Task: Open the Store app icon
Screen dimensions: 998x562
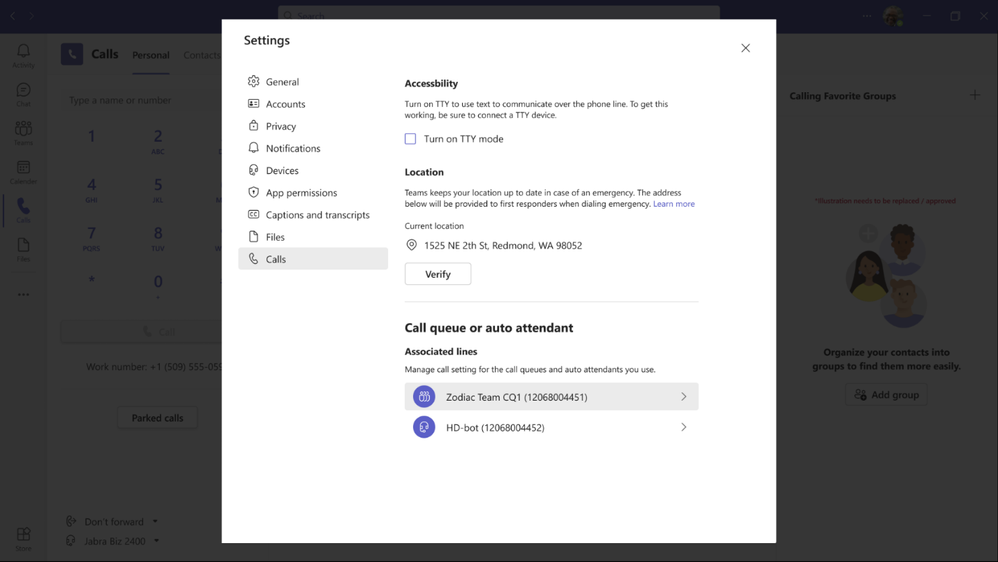Action: (23, 538)
